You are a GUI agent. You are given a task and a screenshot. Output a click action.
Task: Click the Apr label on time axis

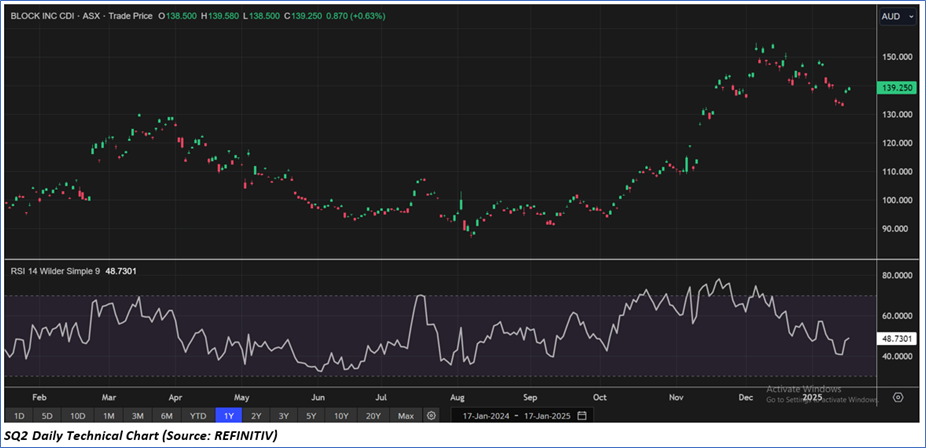pyautogui.click(x=175, y=397)
